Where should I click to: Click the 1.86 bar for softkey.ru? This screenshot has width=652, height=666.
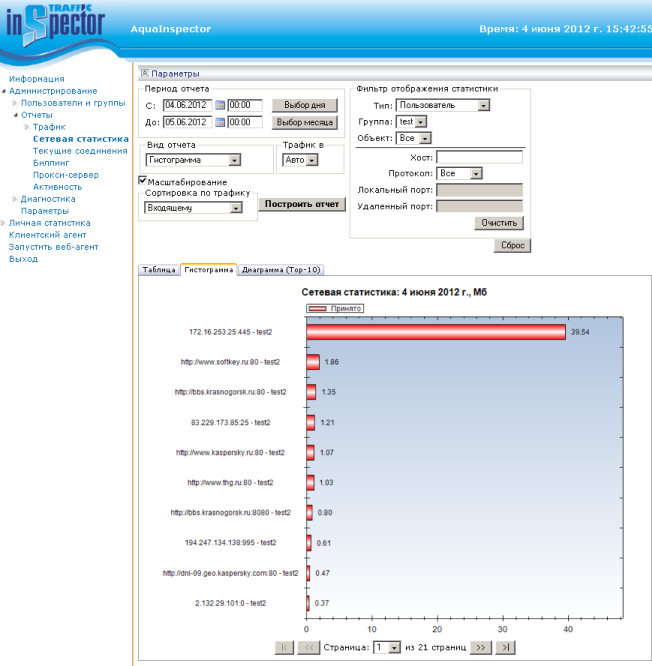pos(313,362)
